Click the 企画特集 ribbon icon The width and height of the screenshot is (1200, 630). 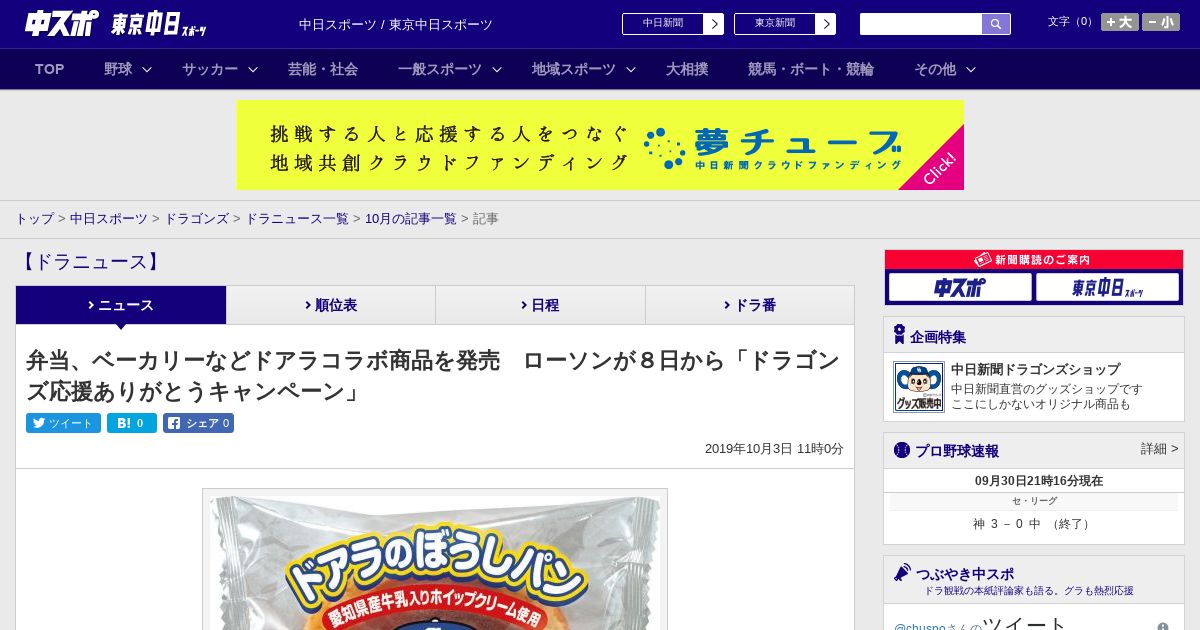899,335
